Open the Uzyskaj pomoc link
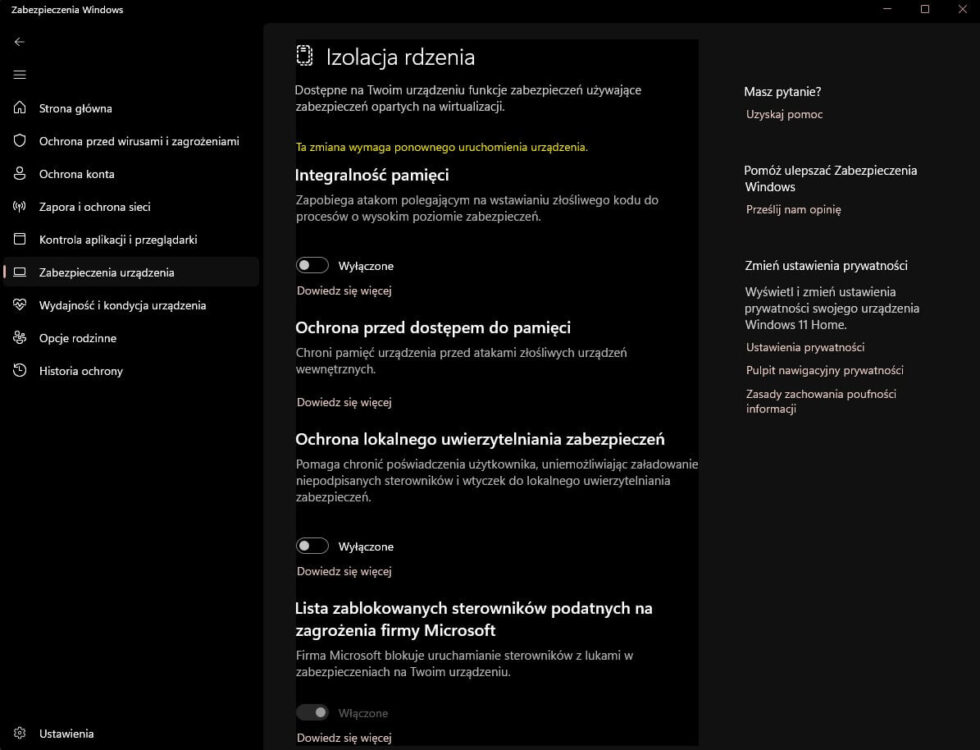 pos(784,114)
